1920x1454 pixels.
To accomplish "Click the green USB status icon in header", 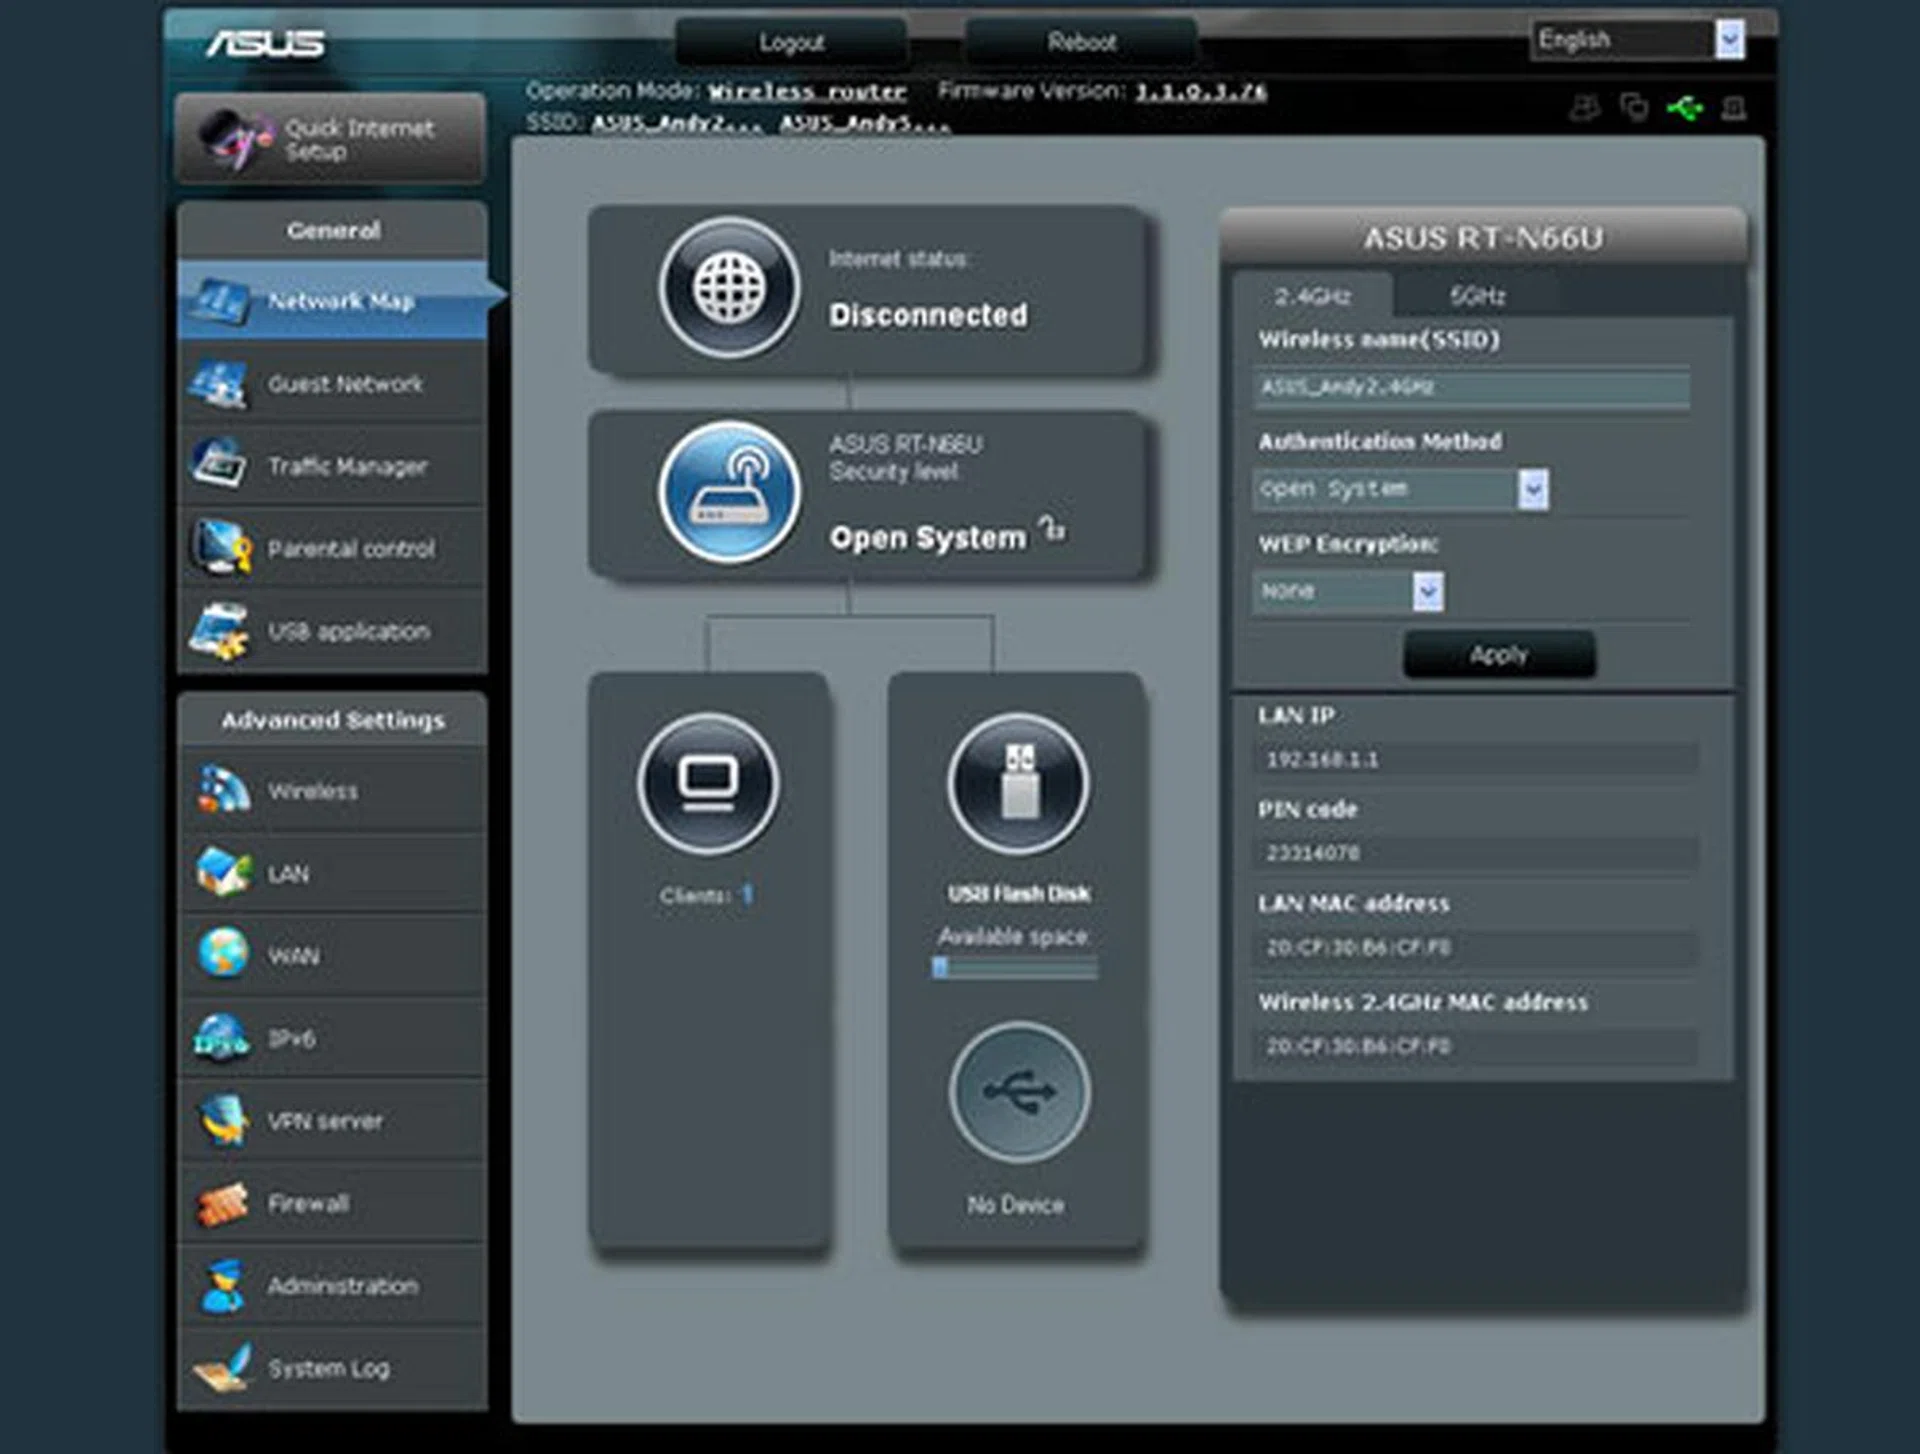I will [x=1685, y=108].
